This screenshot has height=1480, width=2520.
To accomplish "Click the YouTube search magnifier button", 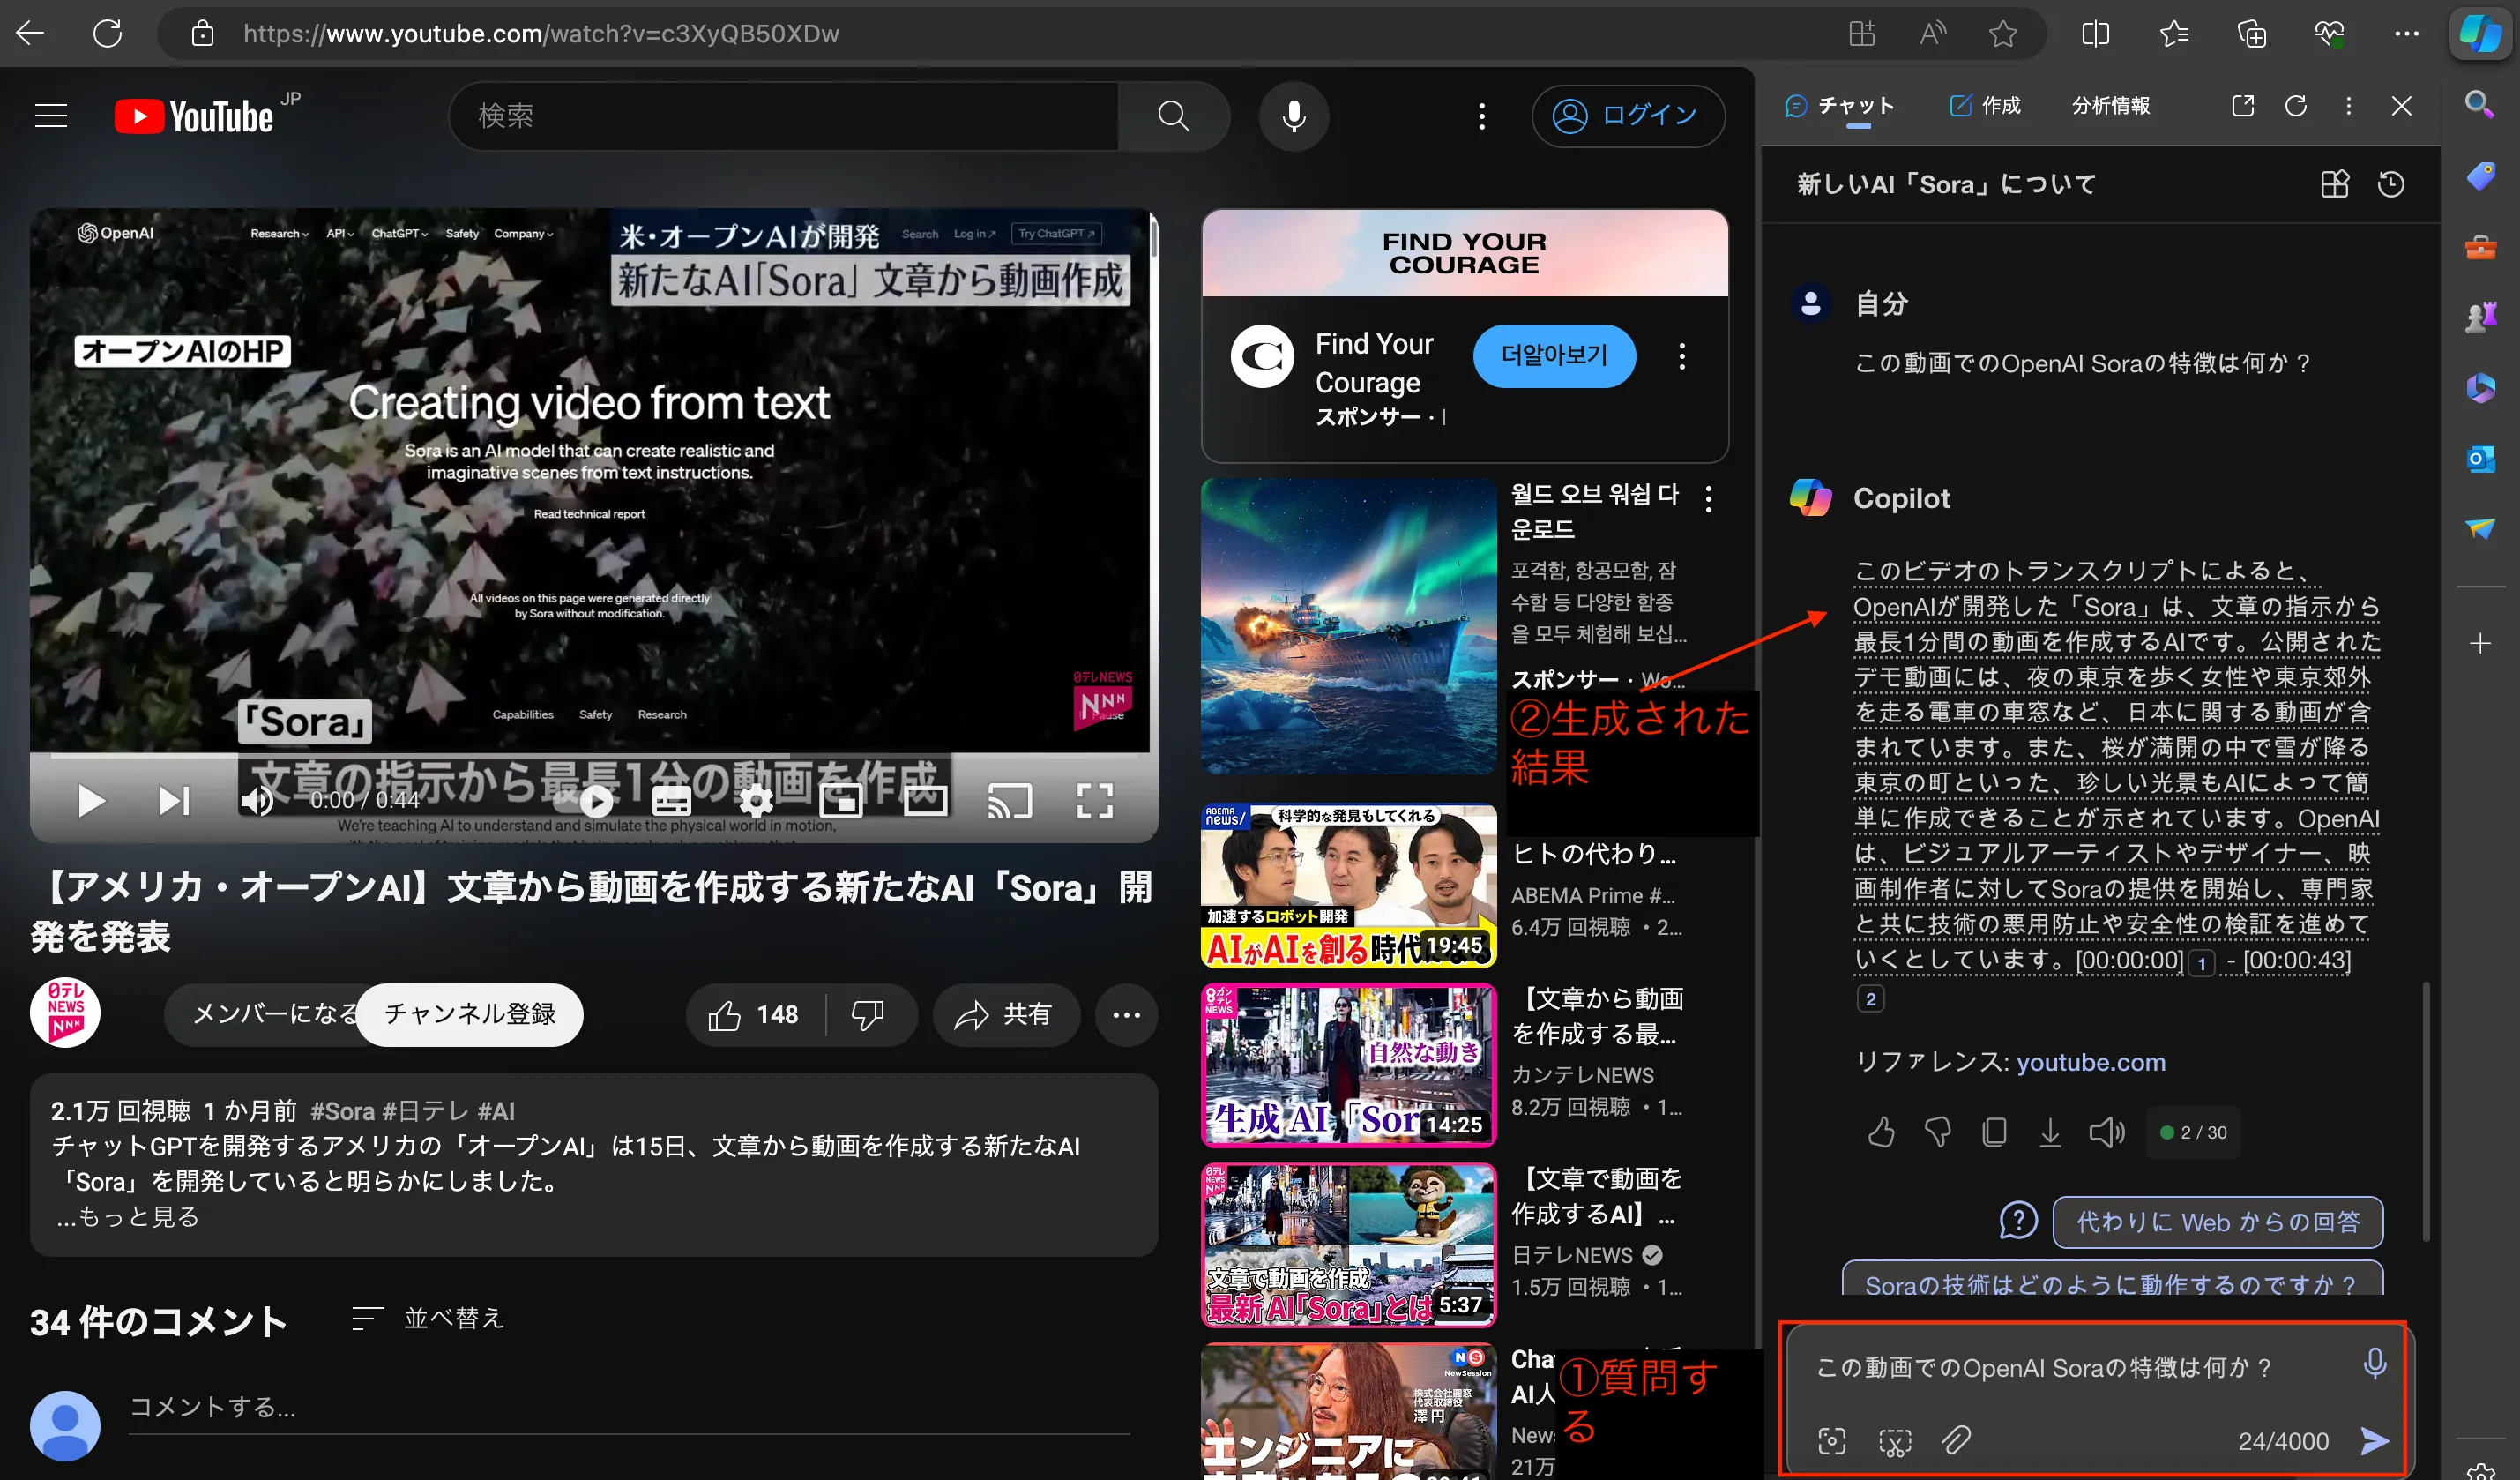I will pos(1173,116).
